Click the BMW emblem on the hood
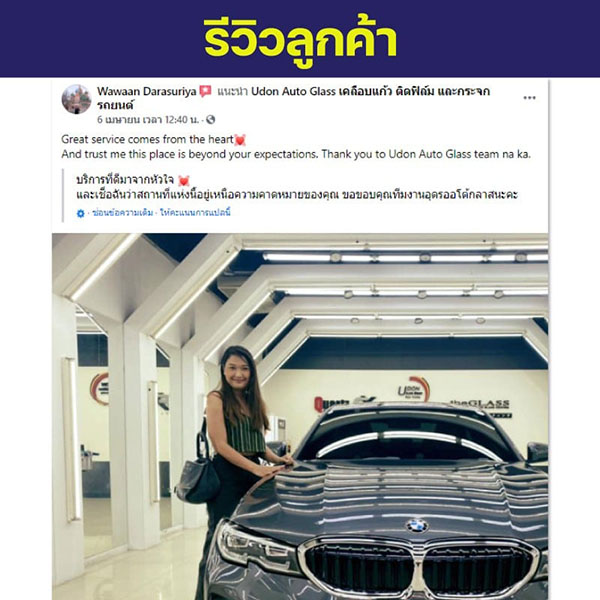 click(417, 525)
